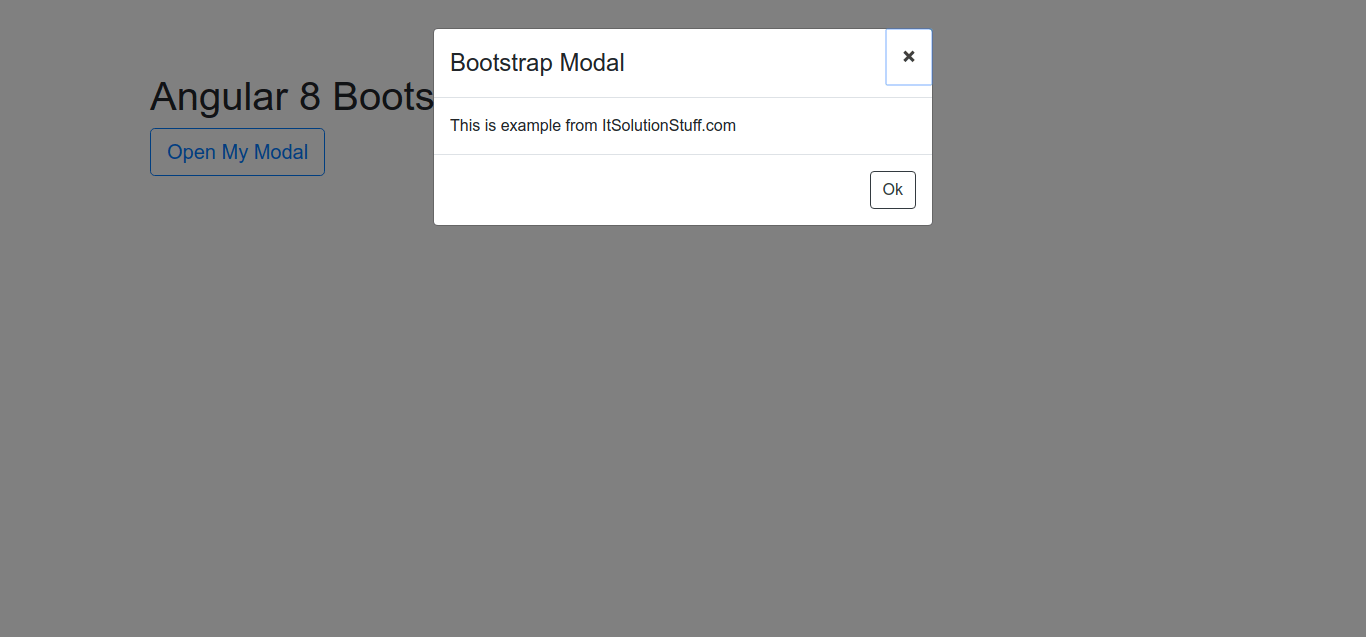Click the Open My Modal button
The width and height of the screenshot is (1366, 637).
tap(237, 152)
